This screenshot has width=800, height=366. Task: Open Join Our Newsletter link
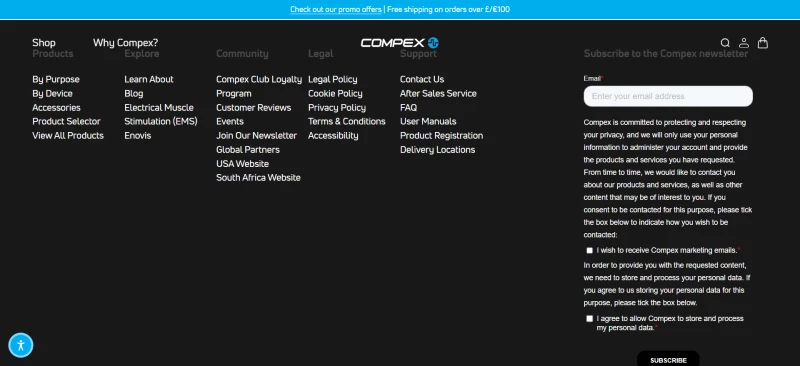pos(256,135)
